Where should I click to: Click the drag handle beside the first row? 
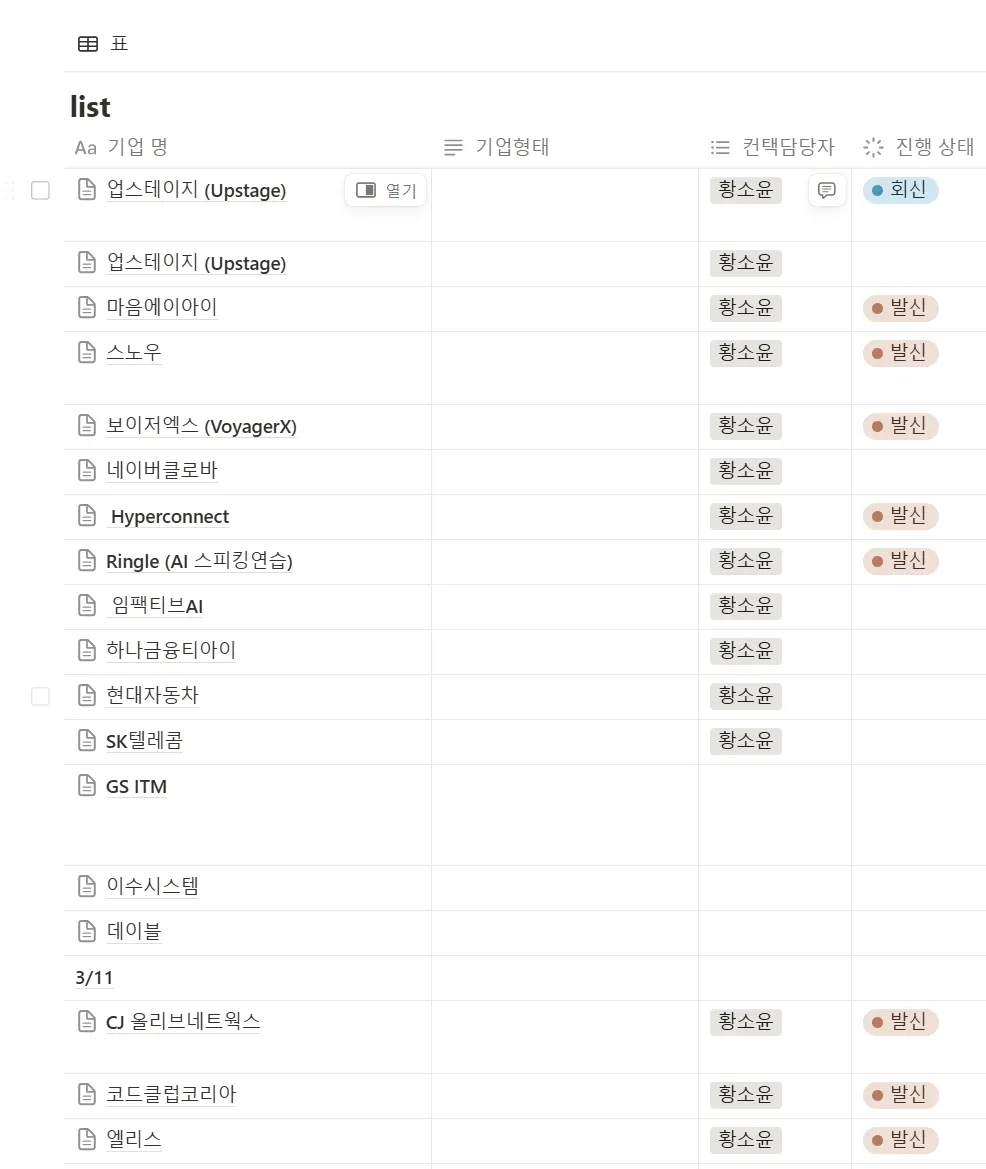pyautogui.click(x=9, y=190)
